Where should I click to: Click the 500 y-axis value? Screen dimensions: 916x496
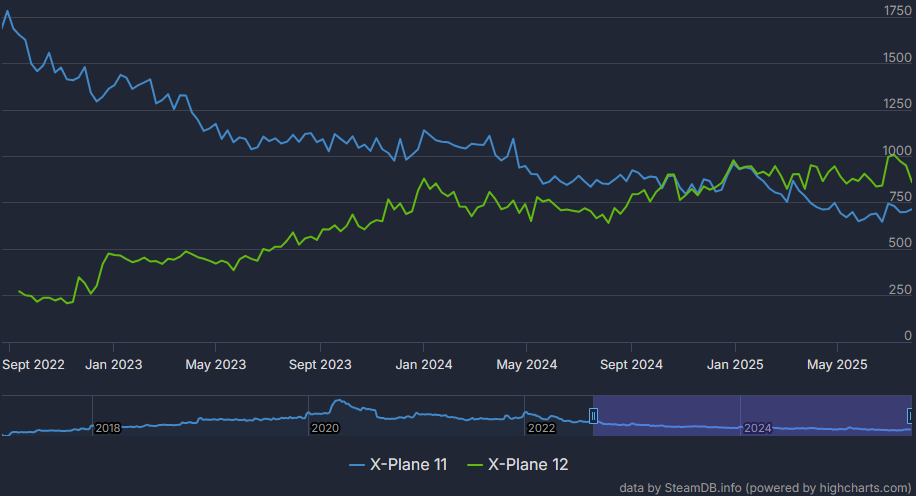[x=900, y=242]
